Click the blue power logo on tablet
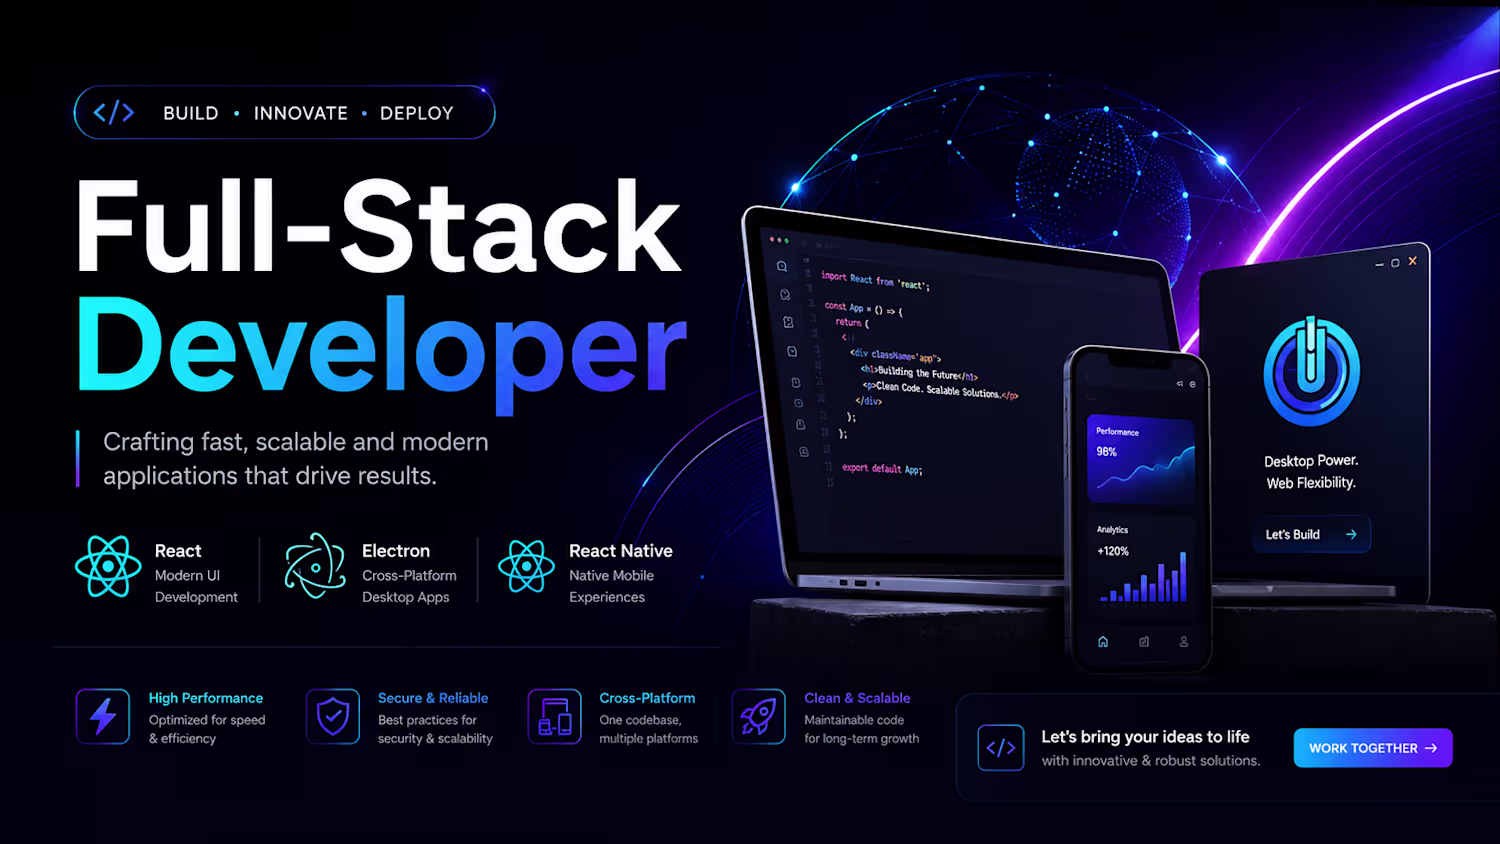Viewport: 1500px width, 844px height. (1311, 371)
